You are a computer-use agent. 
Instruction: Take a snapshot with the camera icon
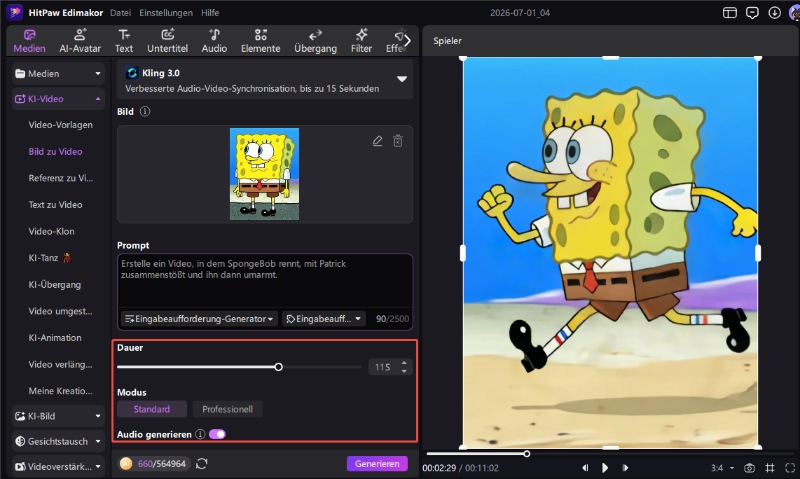pos(749,468)
